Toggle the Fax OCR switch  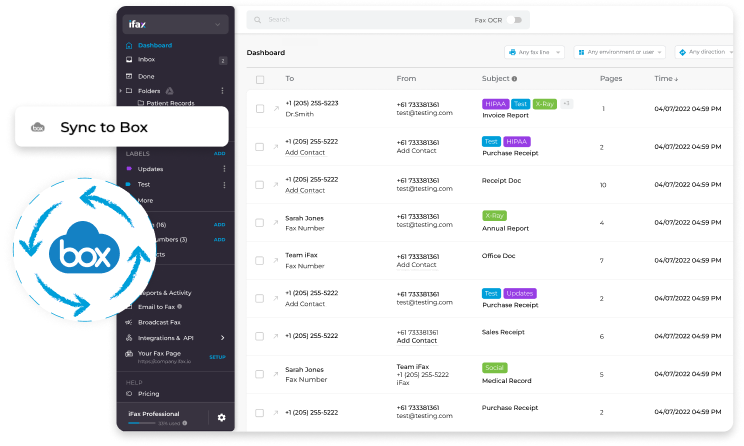(x=515, y=20)
